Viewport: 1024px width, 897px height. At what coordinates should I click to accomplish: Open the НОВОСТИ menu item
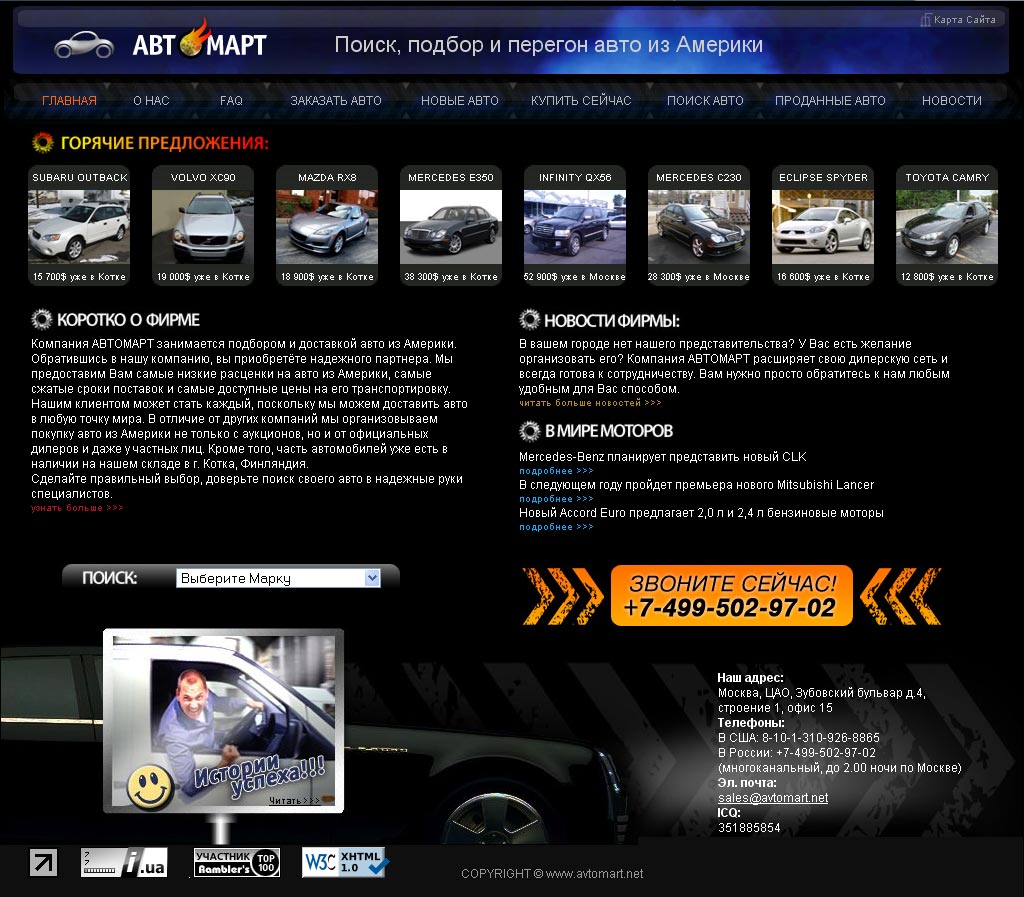(951, 100)
